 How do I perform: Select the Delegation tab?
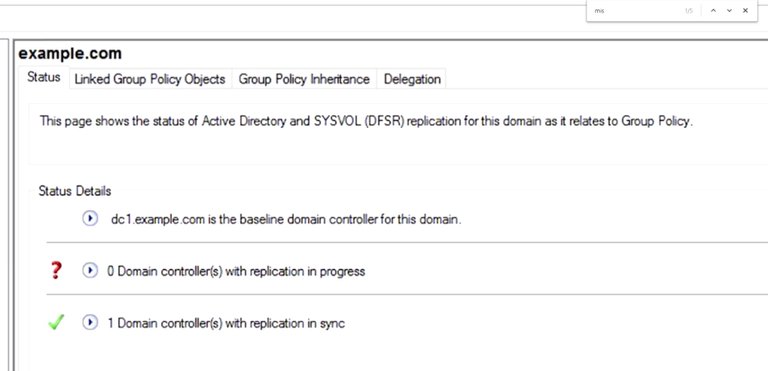click(412, 79)
